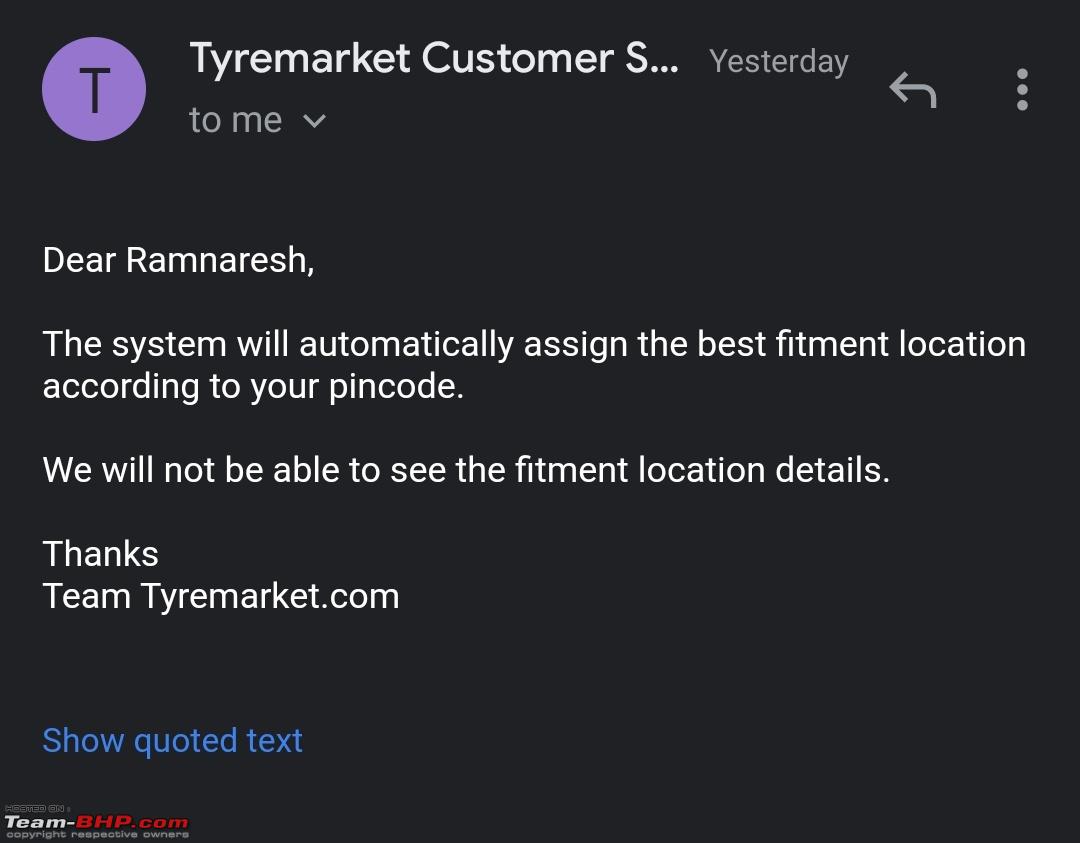Image resolution: width=1080 pixels, height=843 pixels.
Task: Click the 'We will not be able' sentence
Action: (466, 470)
